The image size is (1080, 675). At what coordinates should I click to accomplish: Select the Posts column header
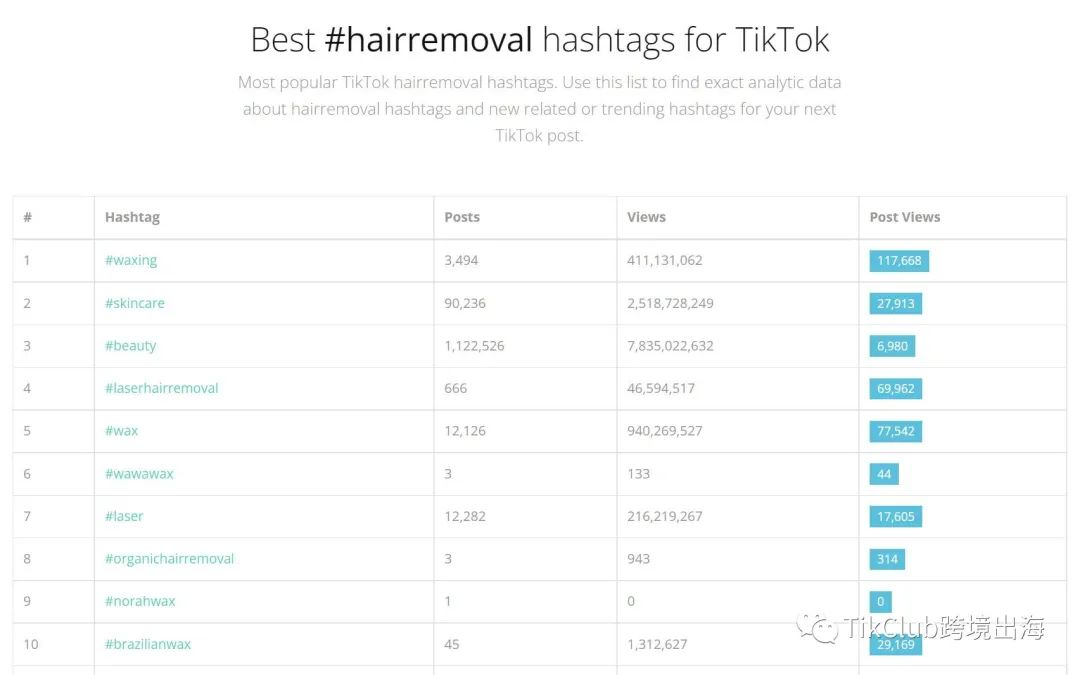point(462,218)
